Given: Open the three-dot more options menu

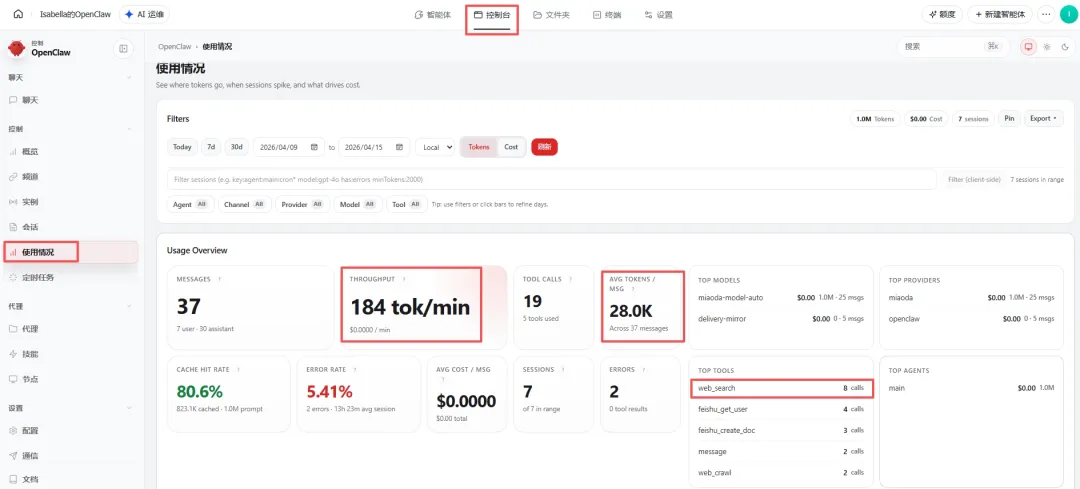Looking at the screenshot, I should click(x=1046, y=14).
